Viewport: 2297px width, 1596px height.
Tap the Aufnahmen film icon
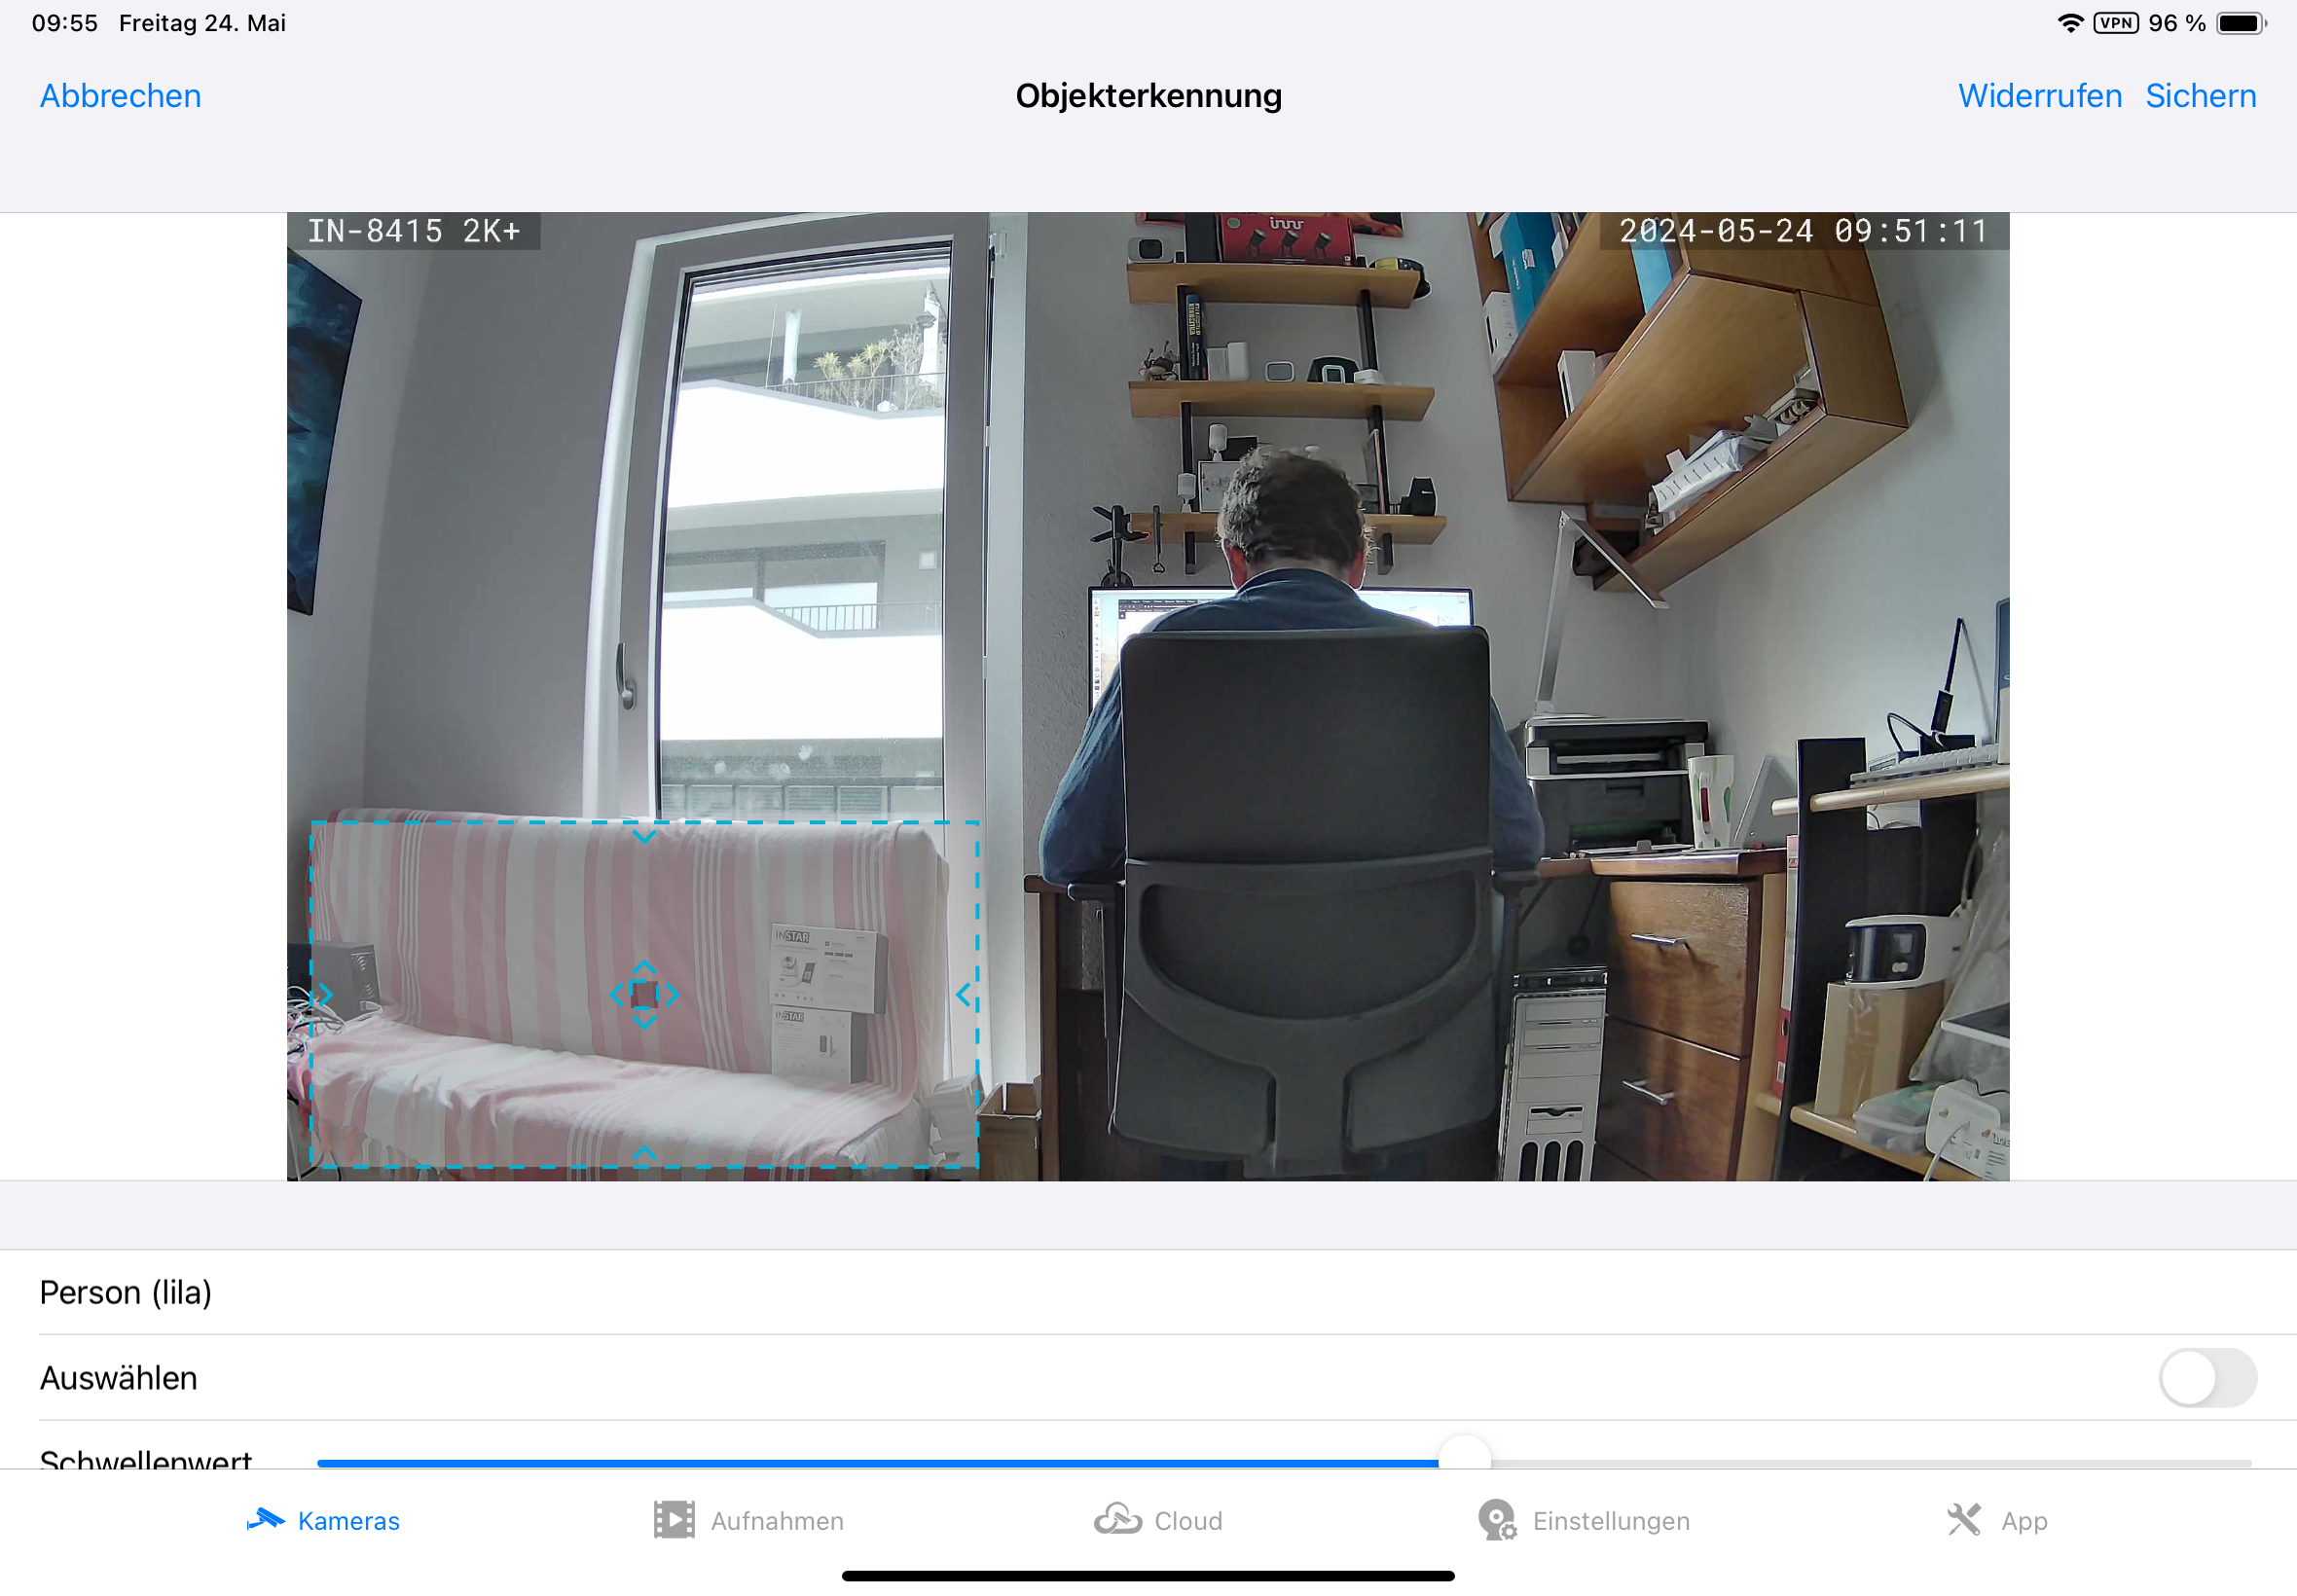(x=674, y=1520)
